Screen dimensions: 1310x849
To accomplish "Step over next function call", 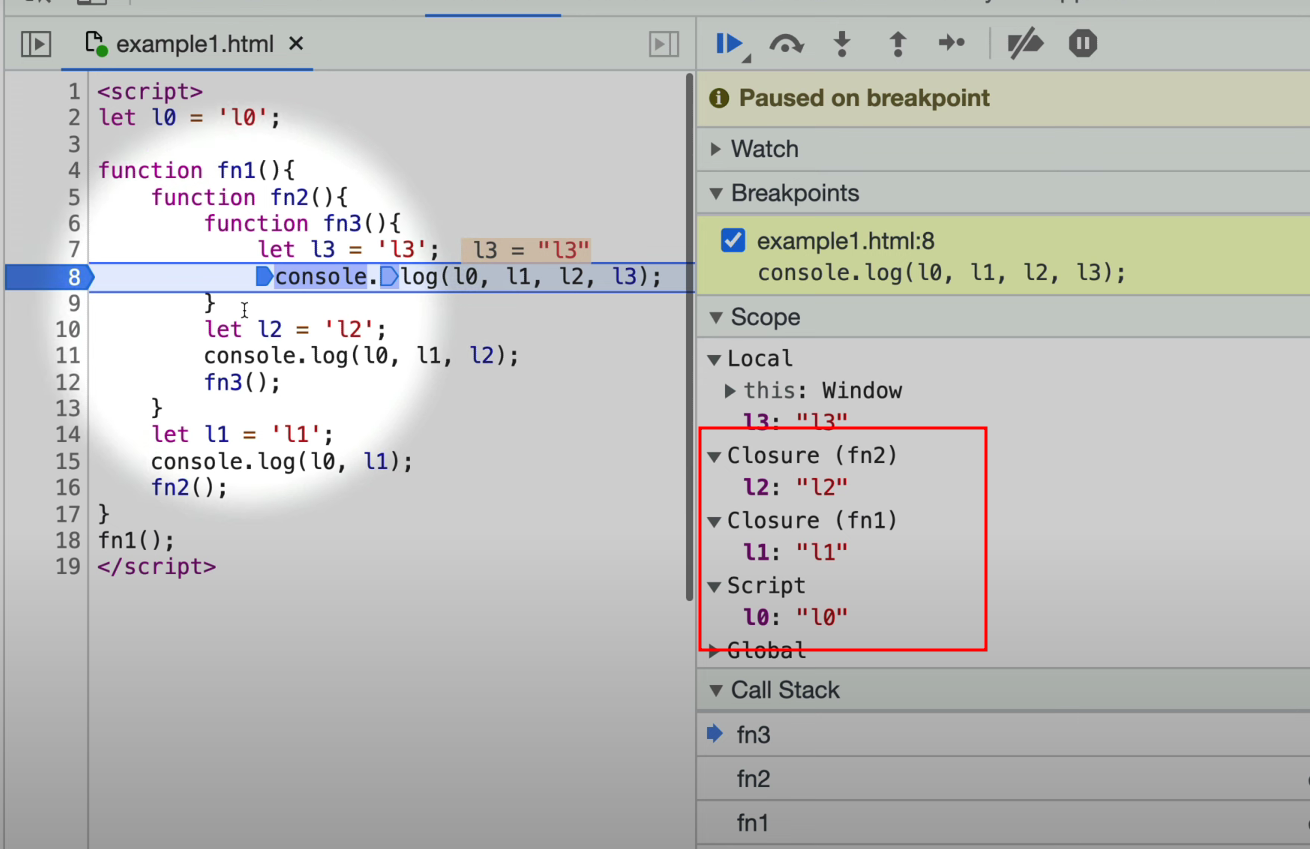I will [786, 44].
